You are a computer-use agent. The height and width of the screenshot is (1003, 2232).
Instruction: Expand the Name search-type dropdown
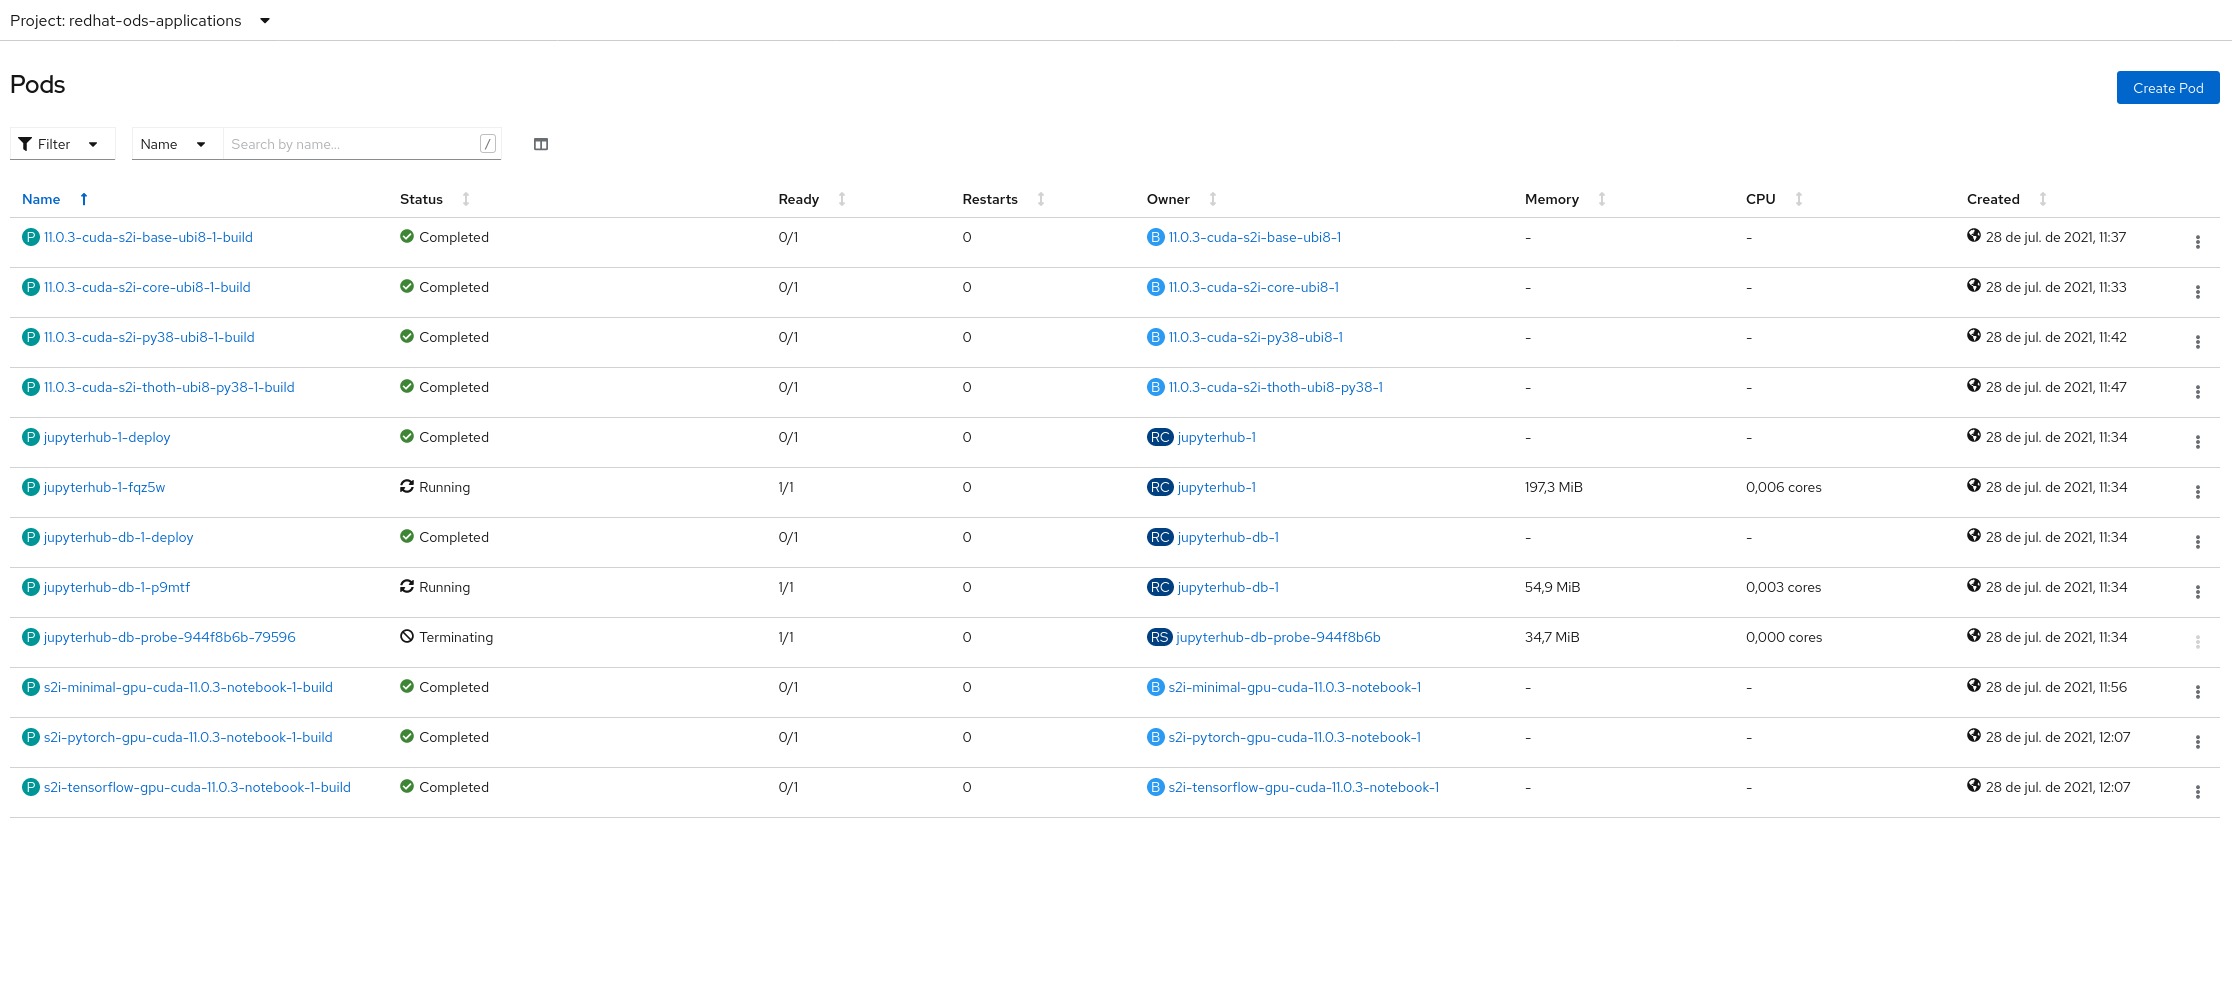(x=174, y=144)
